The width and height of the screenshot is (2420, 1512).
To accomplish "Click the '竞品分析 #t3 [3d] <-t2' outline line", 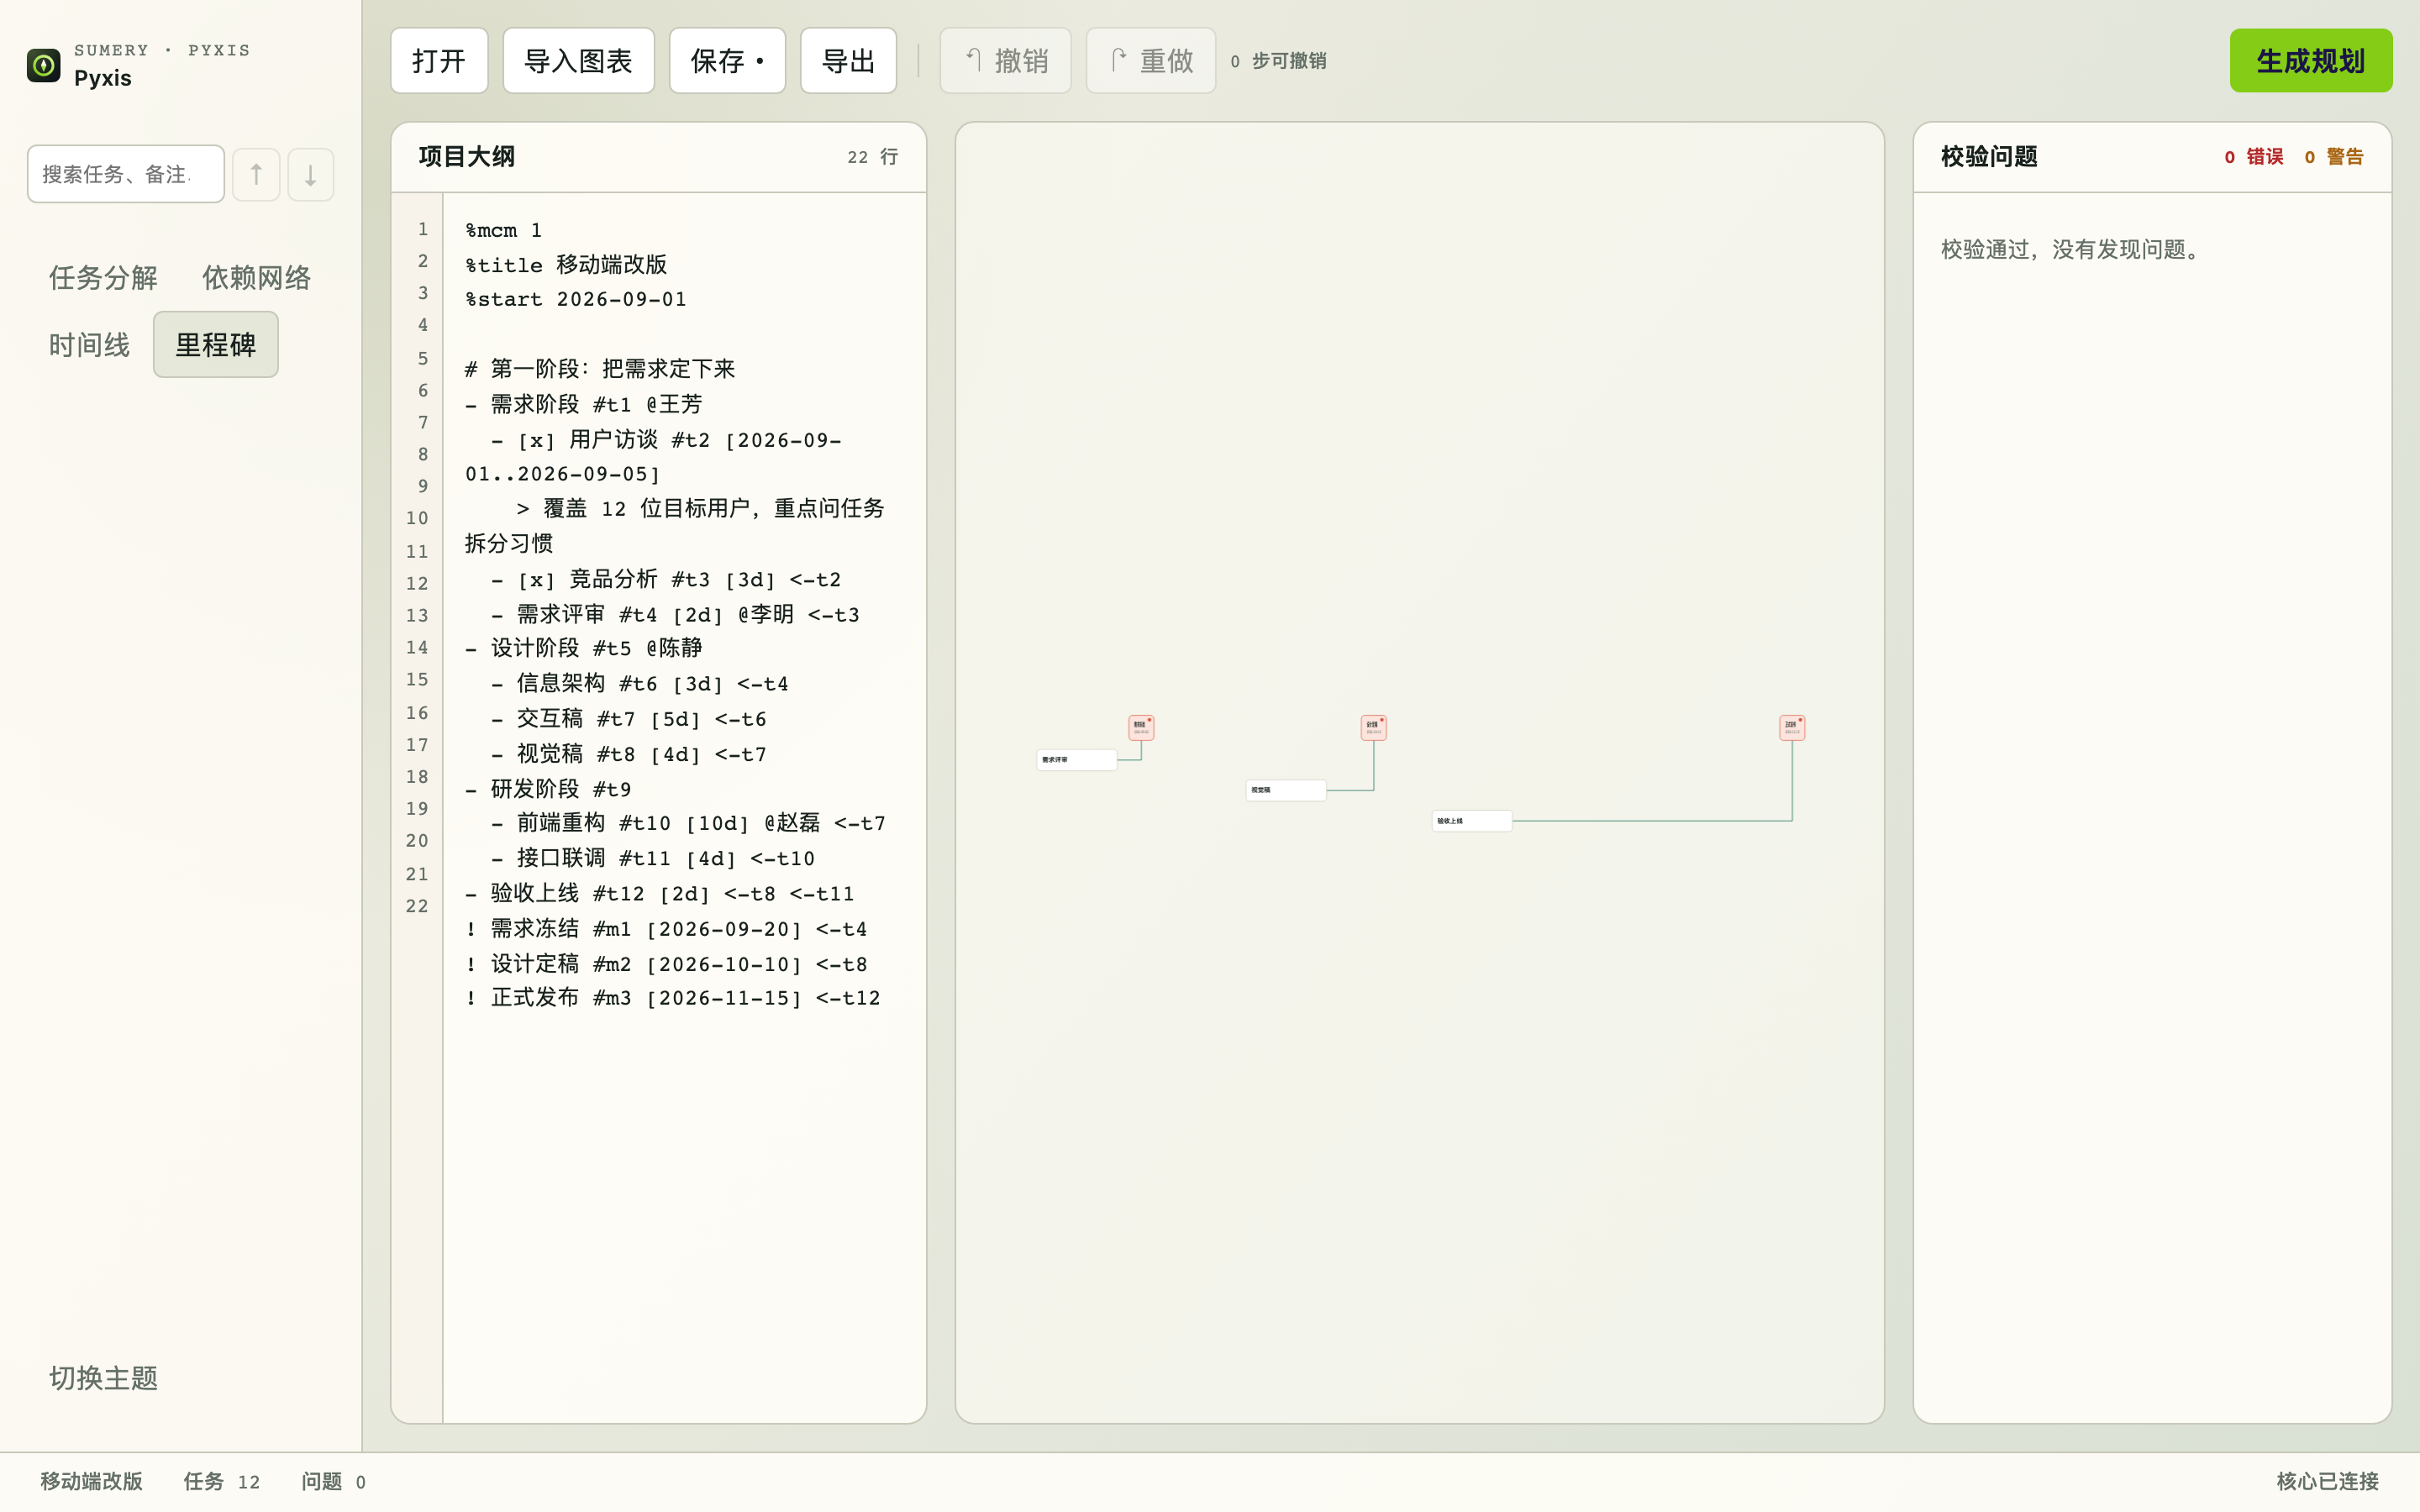I will coord(667,579).
